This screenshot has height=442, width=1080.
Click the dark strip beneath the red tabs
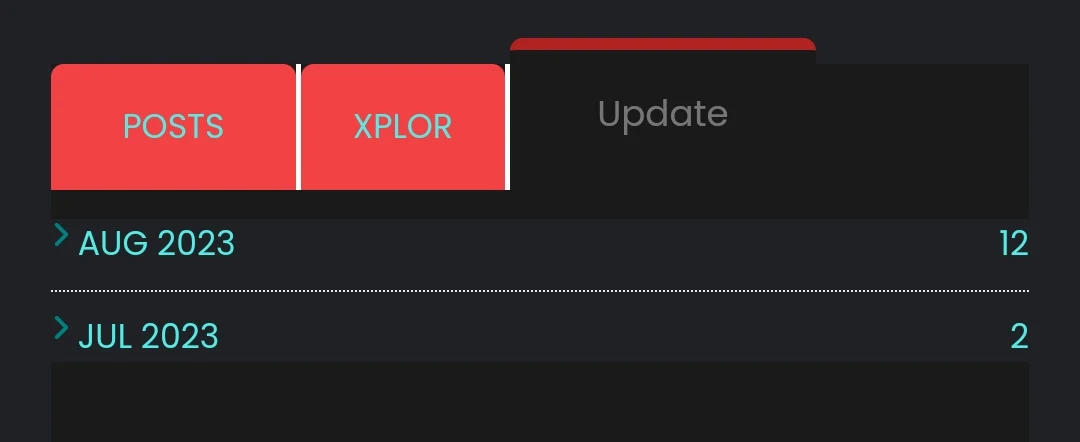point(540,204)
